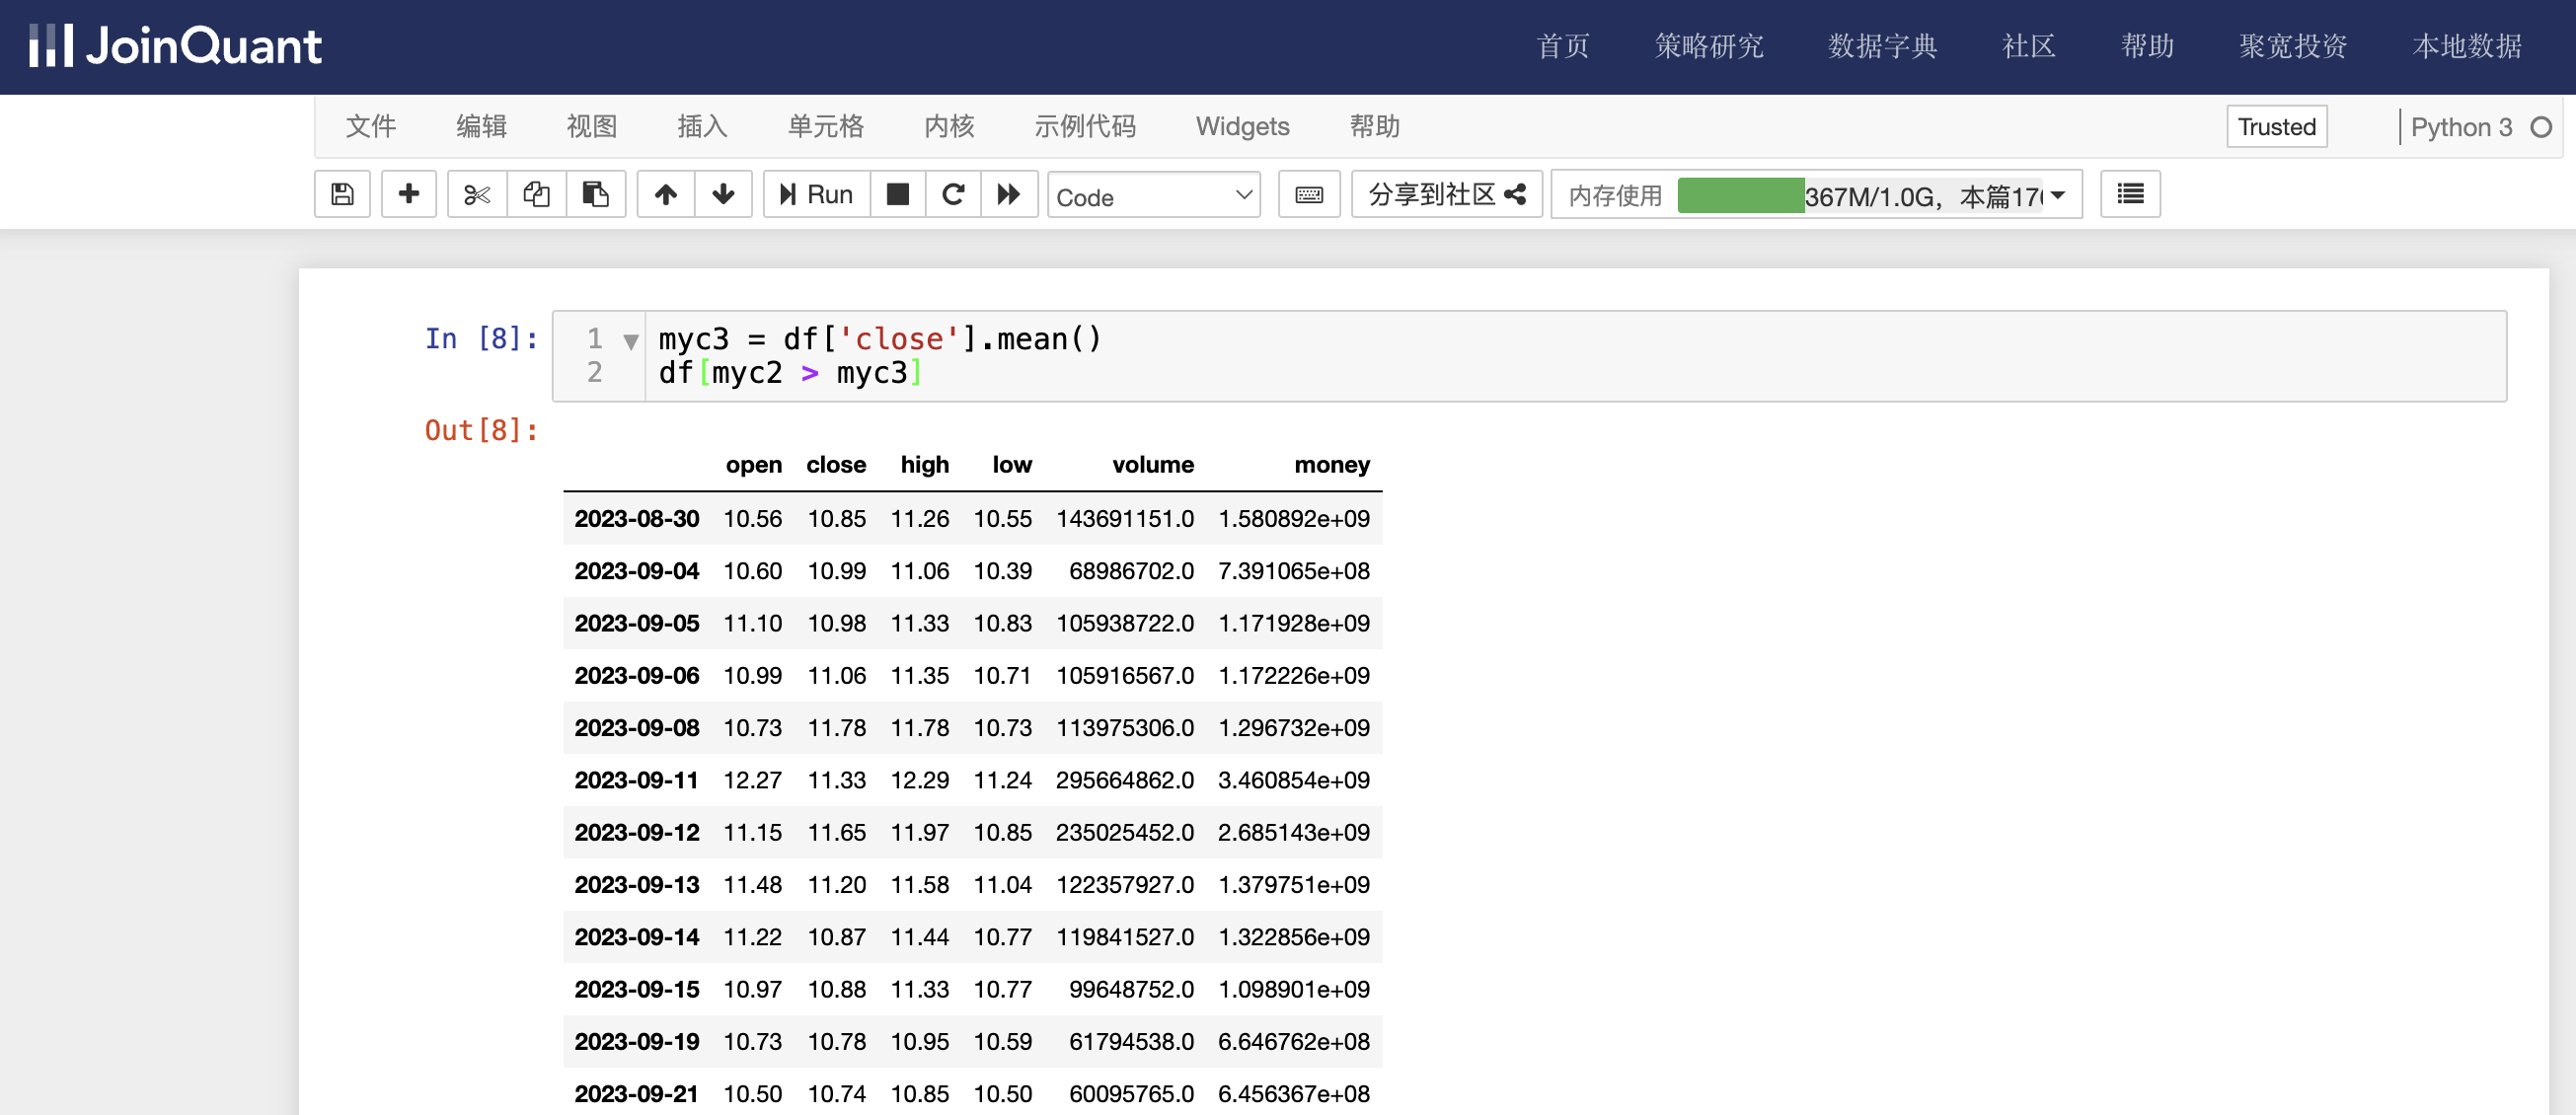
Task: Click the Out[8] output prompt
Action: pos(481,430)
